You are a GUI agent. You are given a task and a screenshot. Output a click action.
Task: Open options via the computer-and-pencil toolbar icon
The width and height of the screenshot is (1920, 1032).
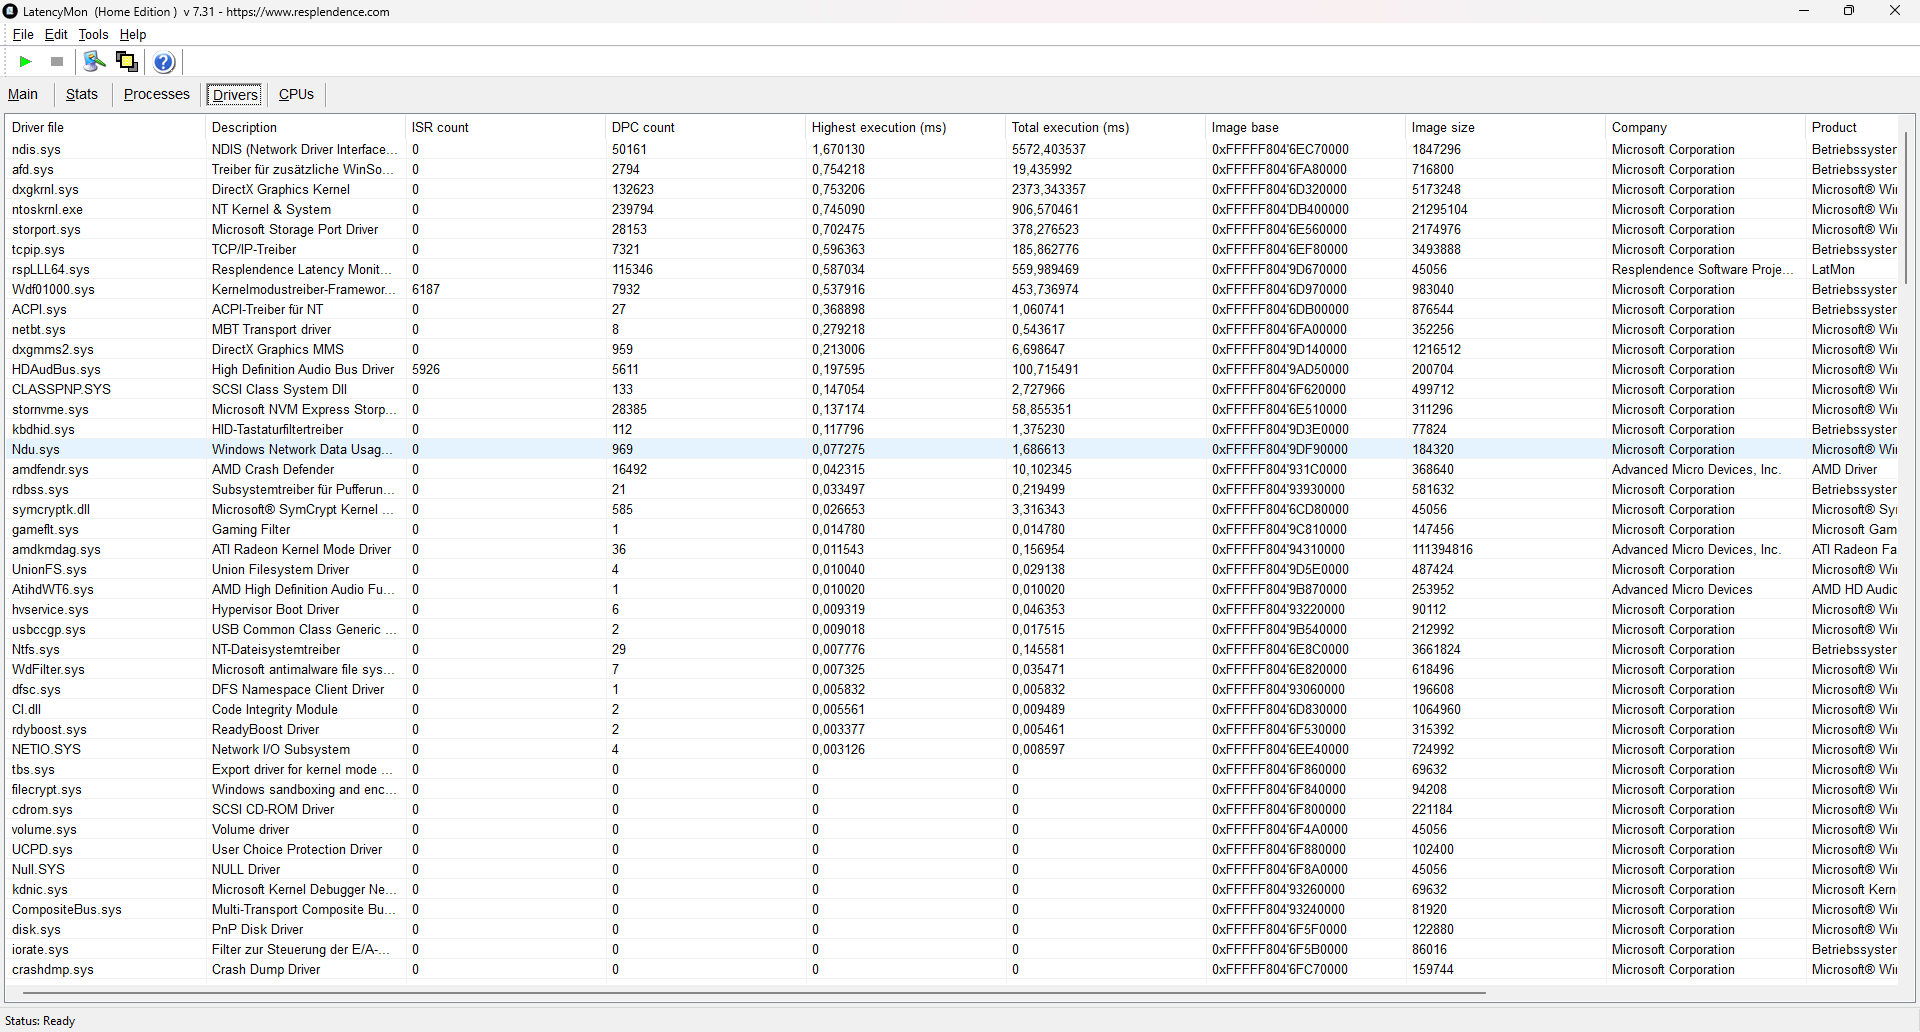[94, 62]
